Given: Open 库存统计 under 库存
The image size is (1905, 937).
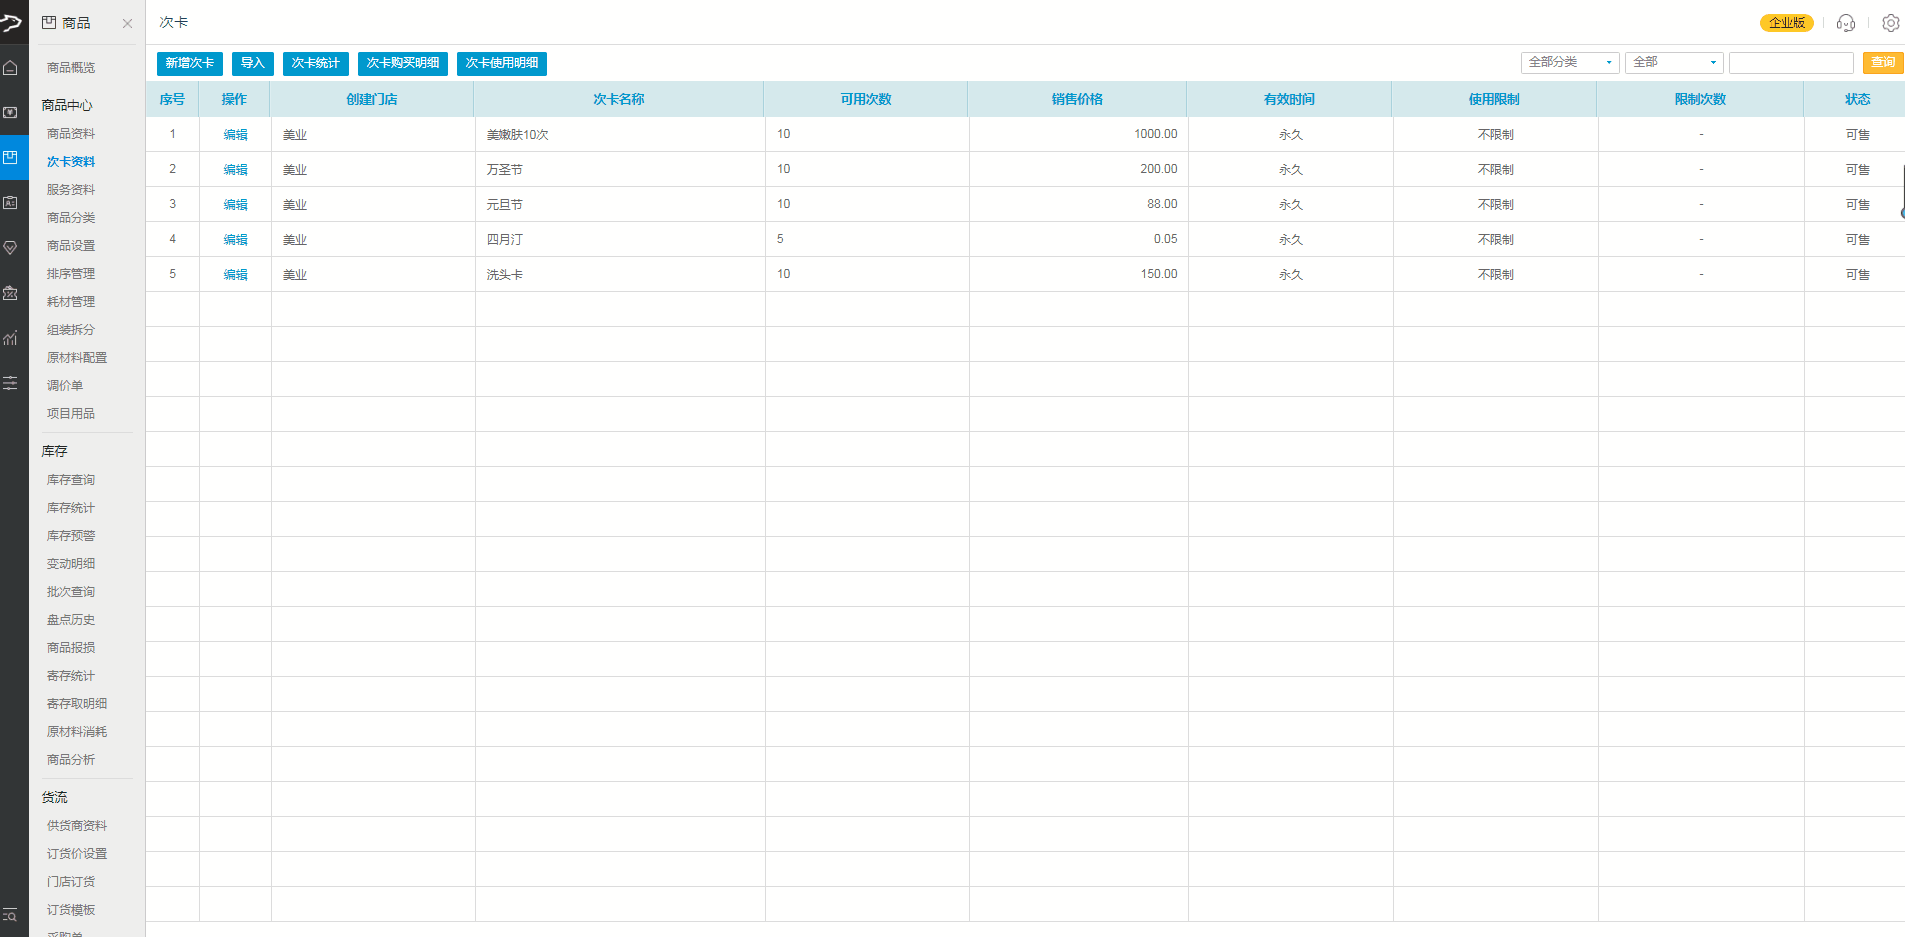Looking at the screenshot, I should [x=71, y=508].
